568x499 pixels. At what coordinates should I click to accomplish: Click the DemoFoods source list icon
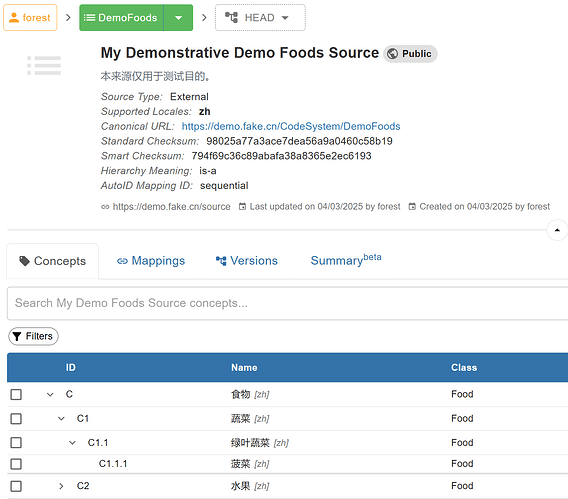pos(89,18)
